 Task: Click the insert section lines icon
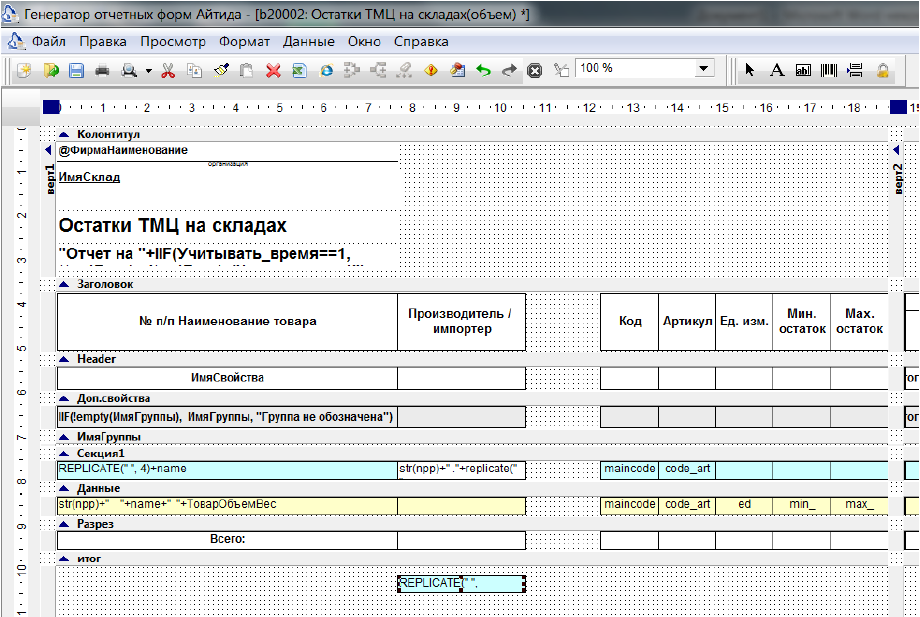pyautogui.click(x=855, y=71)
